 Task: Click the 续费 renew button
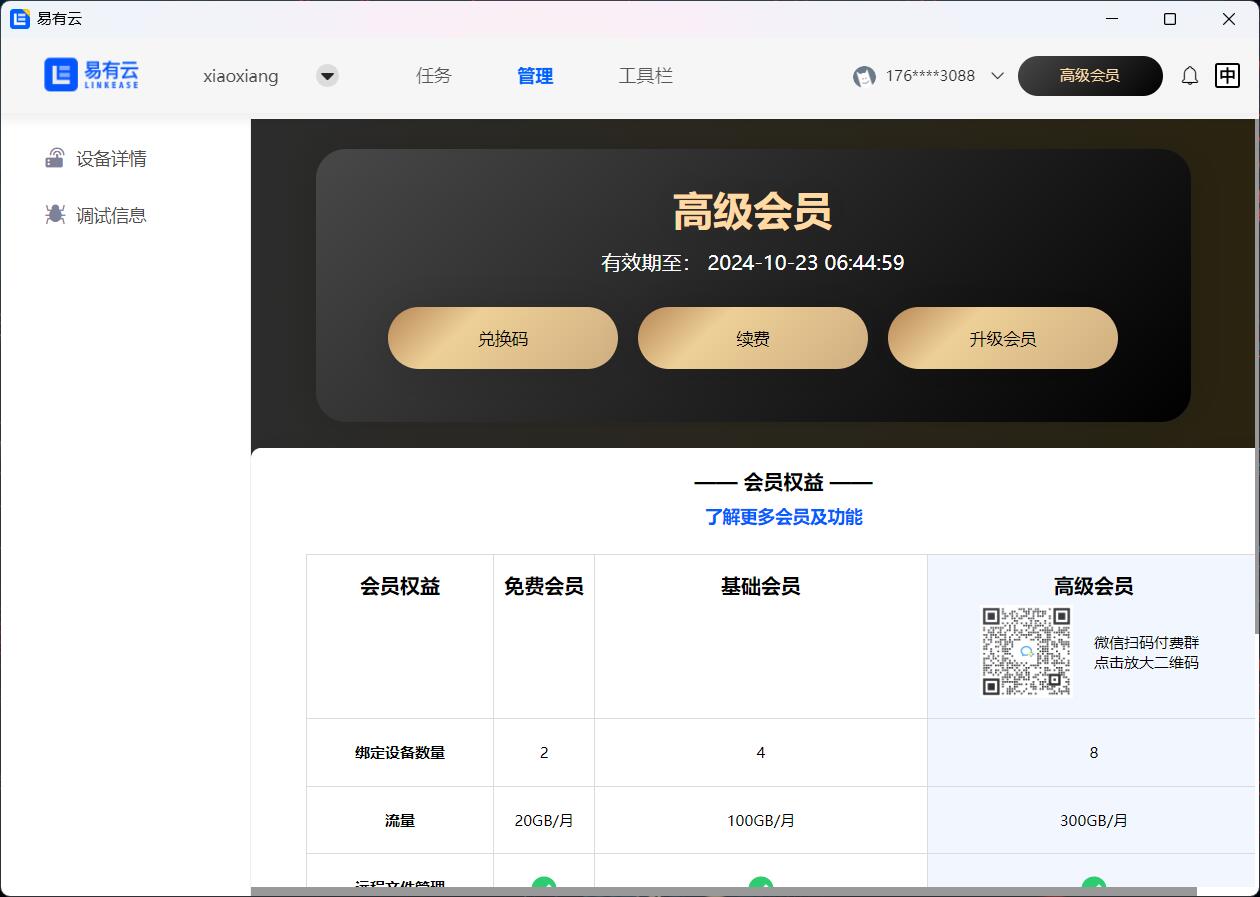click(753, 338)
